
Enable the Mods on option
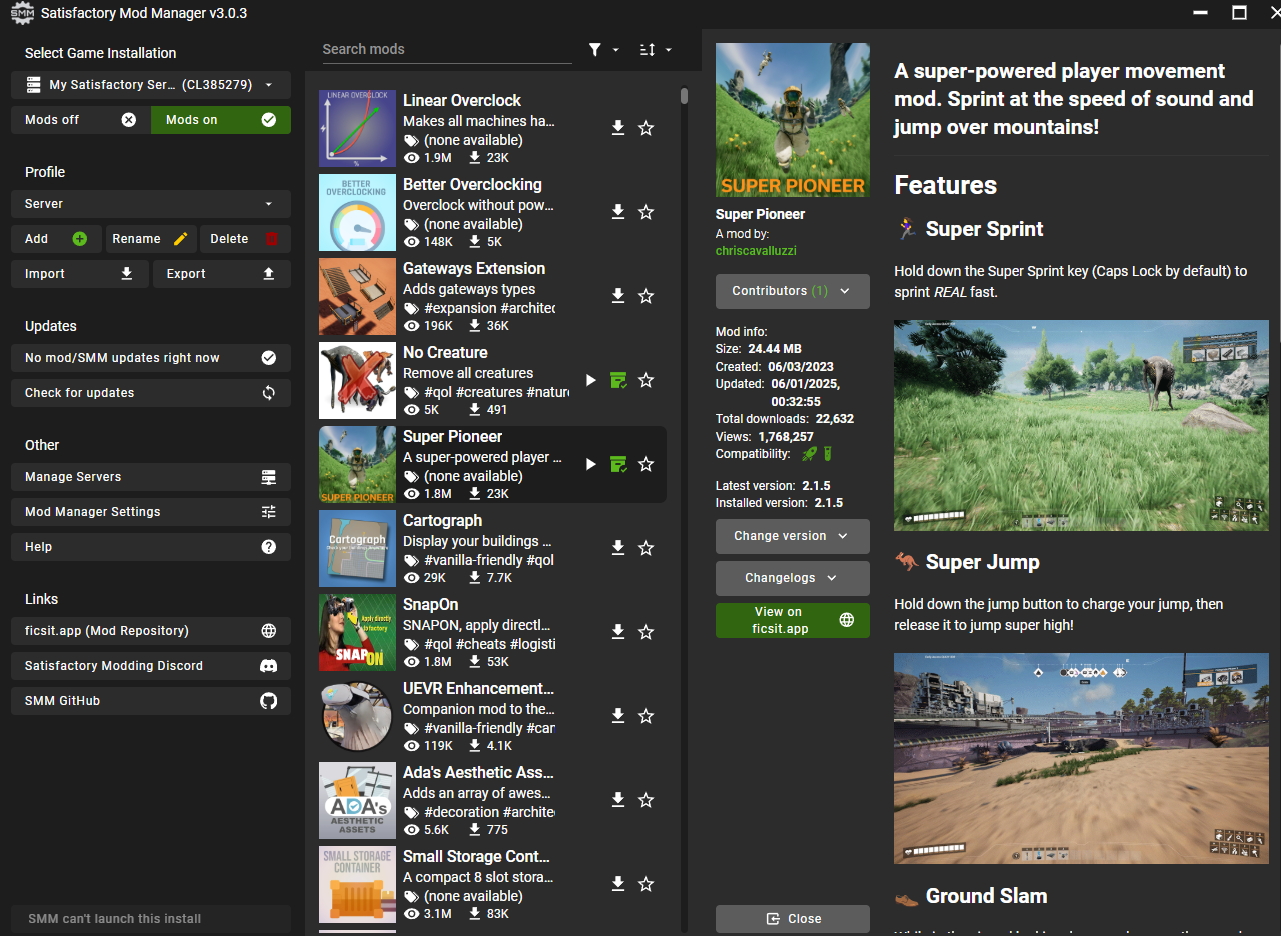click(x=221, y=120)
